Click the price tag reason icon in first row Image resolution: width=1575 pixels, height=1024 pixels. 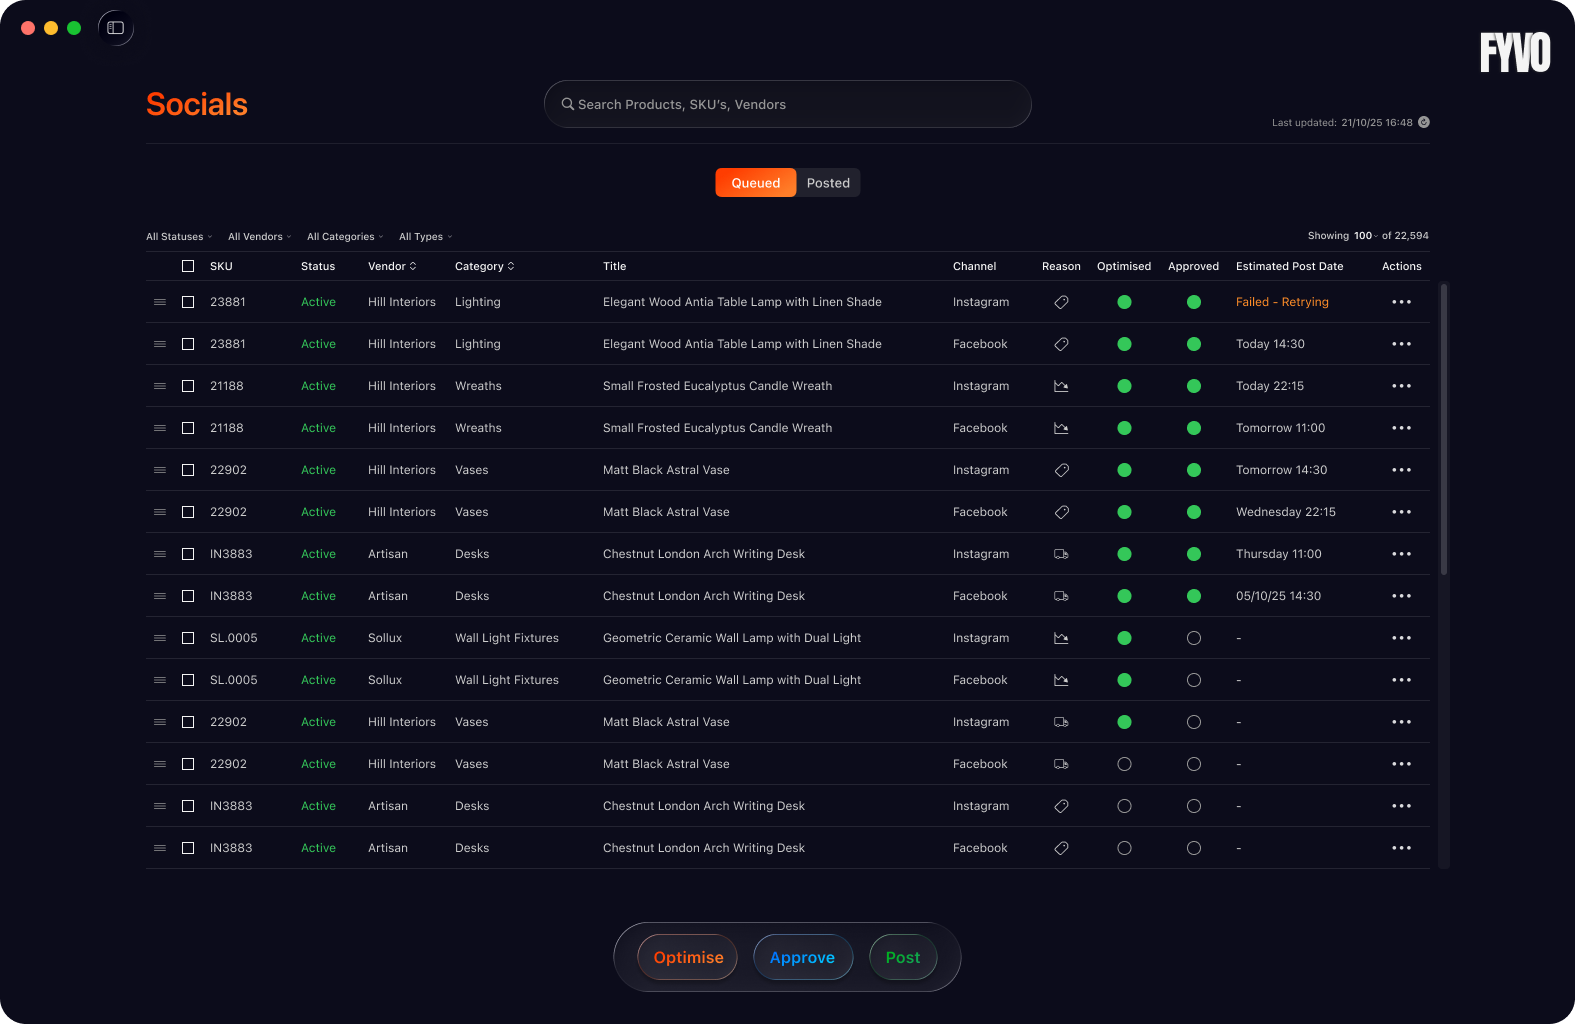1061,302
